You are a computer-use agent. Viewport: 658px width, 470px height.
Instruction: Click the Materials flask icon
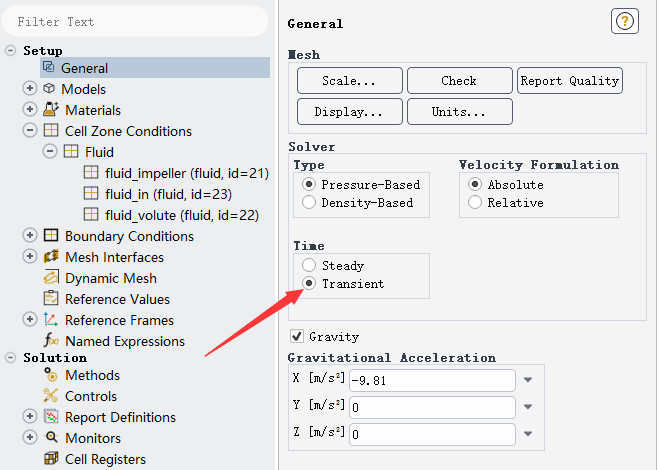(50, 110)
